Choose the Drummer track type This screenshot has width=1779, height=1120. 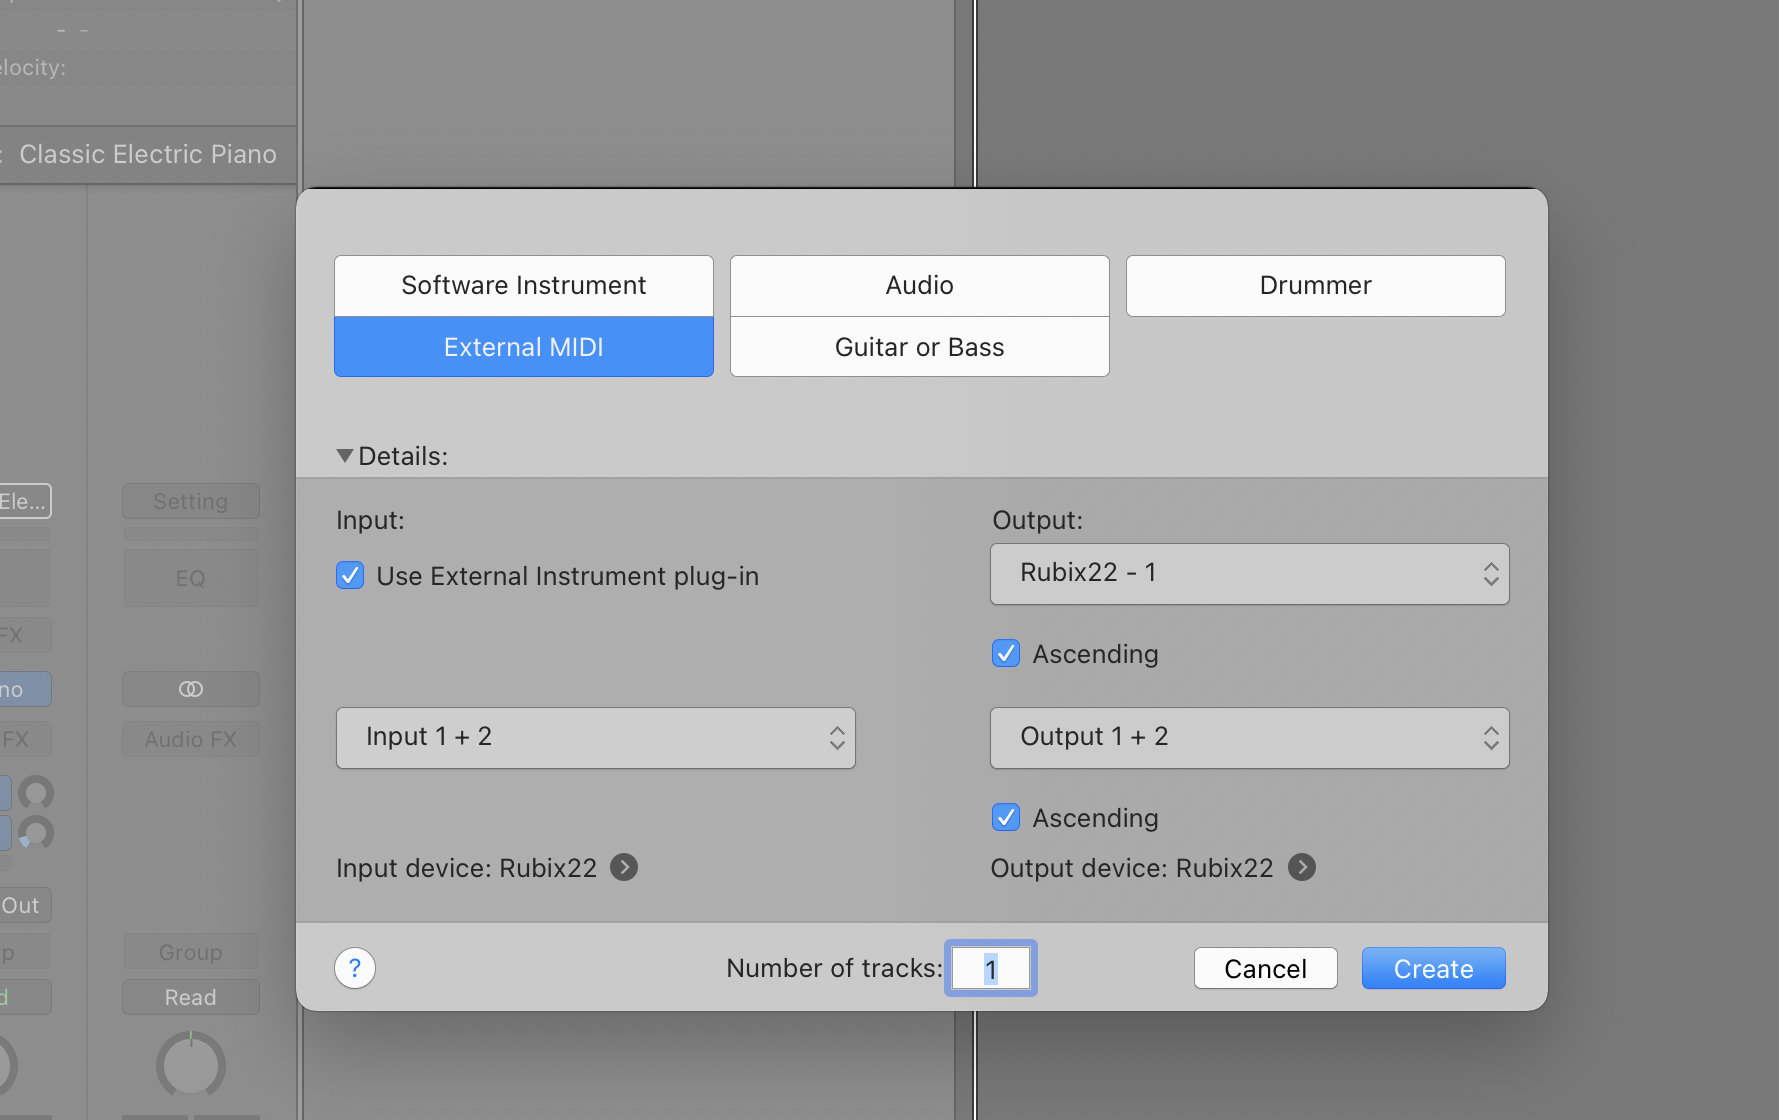click(x=1315, y=286)
